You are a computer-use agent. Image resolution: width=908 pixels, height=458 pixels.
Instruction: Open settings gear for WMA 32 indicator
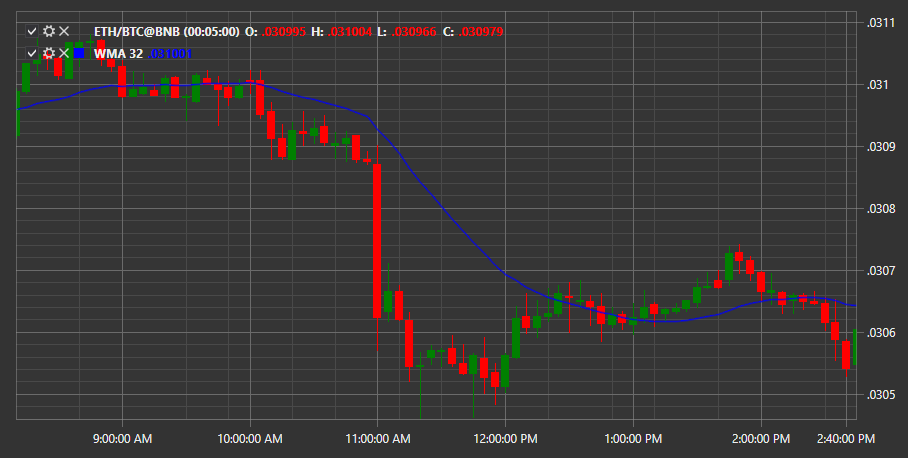point(49,53)
